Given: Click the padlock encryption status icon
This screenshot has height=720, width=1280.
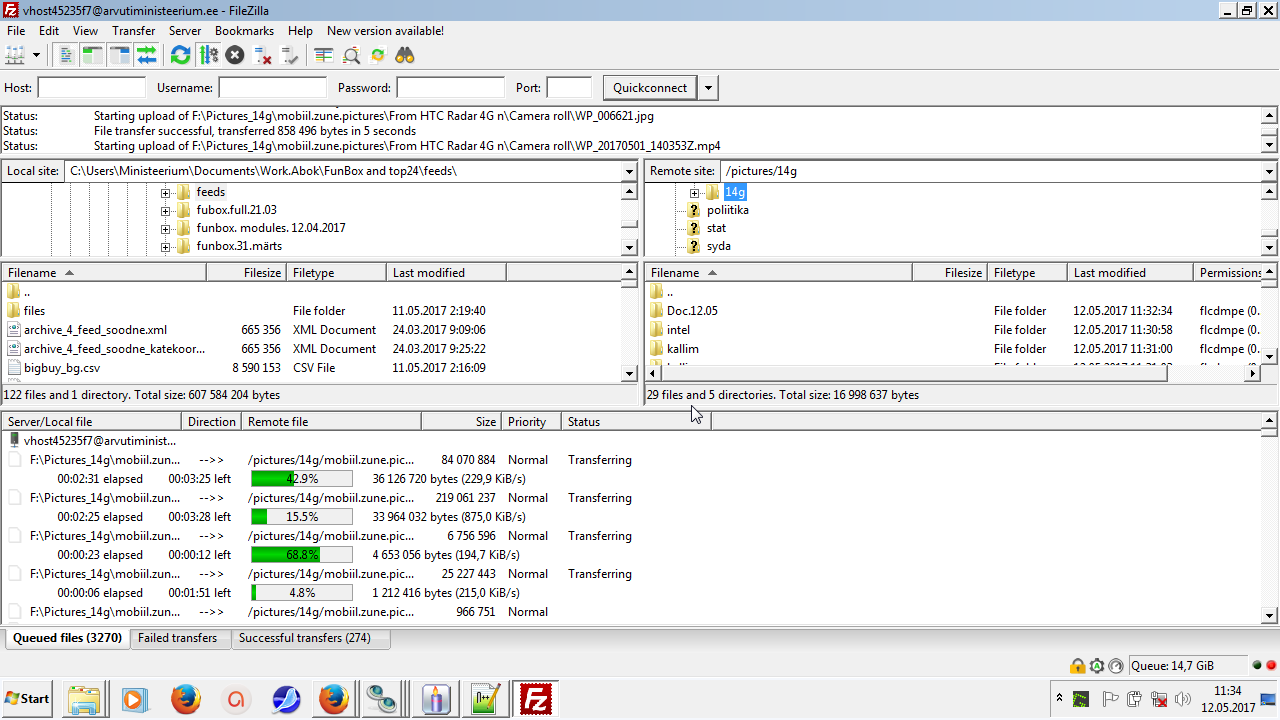Looking at the screenshot, I should pyautogui.click(x=1077, y=666).
